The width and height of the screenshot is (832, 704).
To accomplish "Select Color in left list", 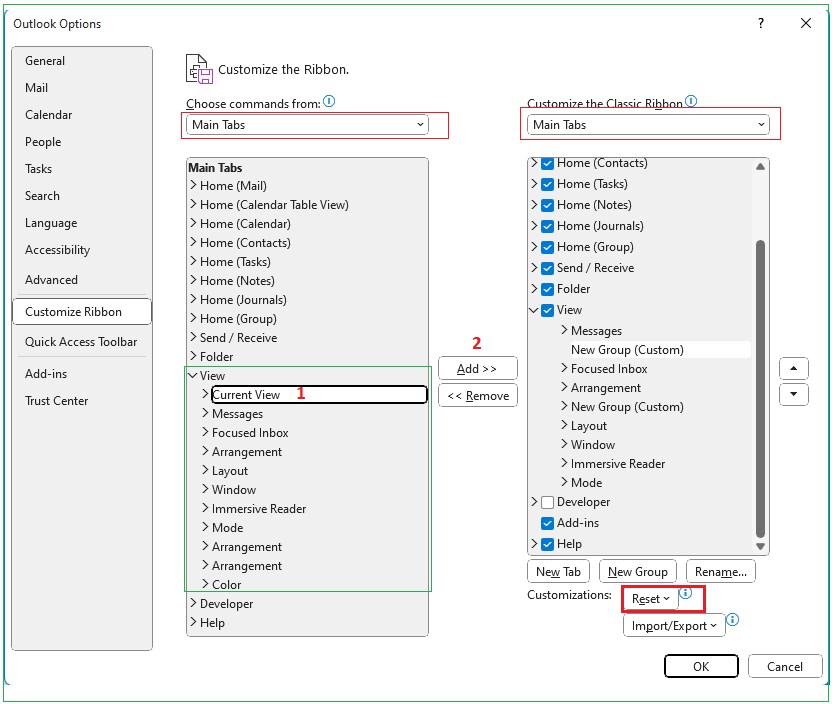I will click(227, 585).
